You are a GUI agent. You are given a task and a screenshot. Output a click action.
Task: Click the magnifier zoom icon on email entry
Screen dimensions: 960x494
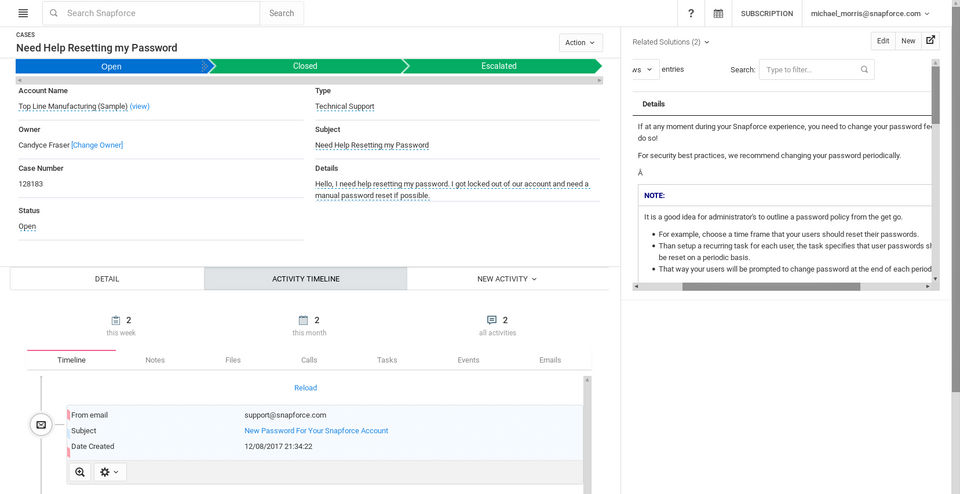(x=80, y=472)
